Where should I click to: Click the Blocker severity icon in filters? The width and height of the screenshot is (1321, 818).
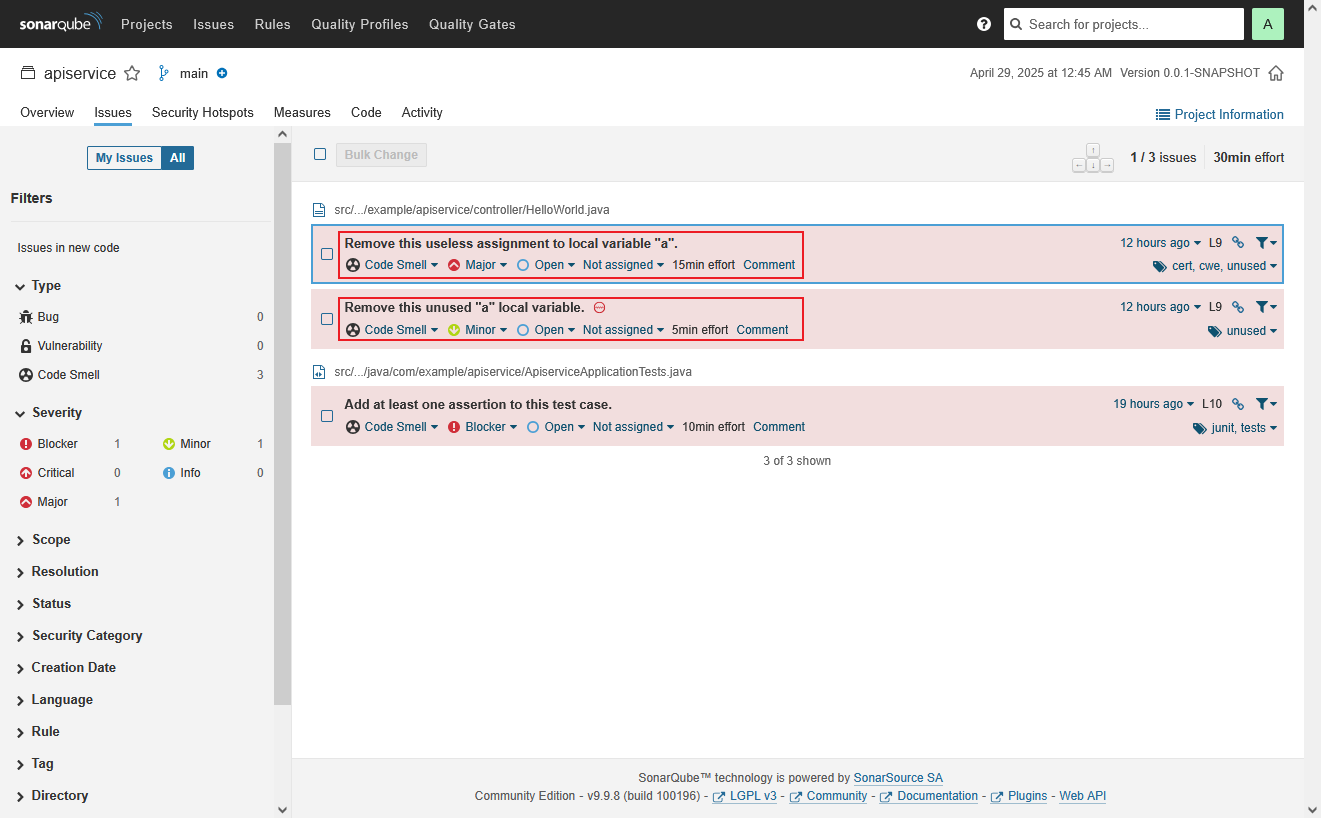point(26,444)
